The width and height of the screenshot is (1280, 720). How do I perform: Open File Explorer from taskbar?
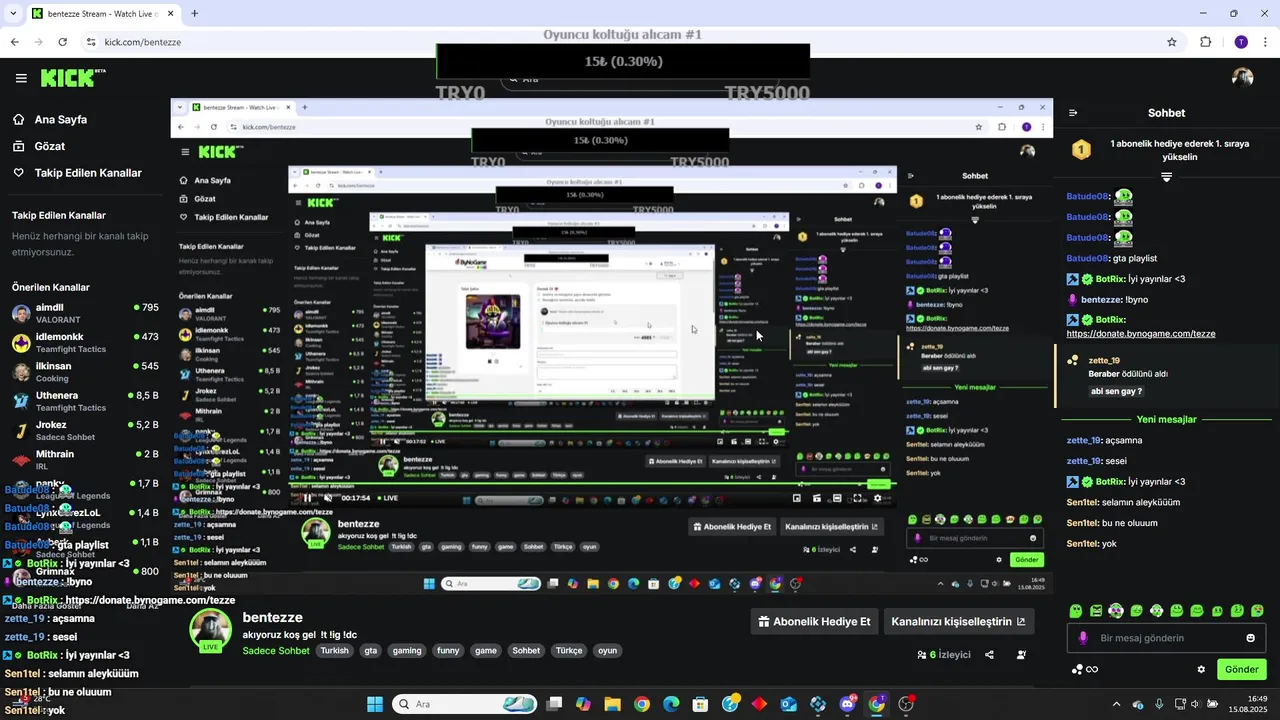(612, 704)
